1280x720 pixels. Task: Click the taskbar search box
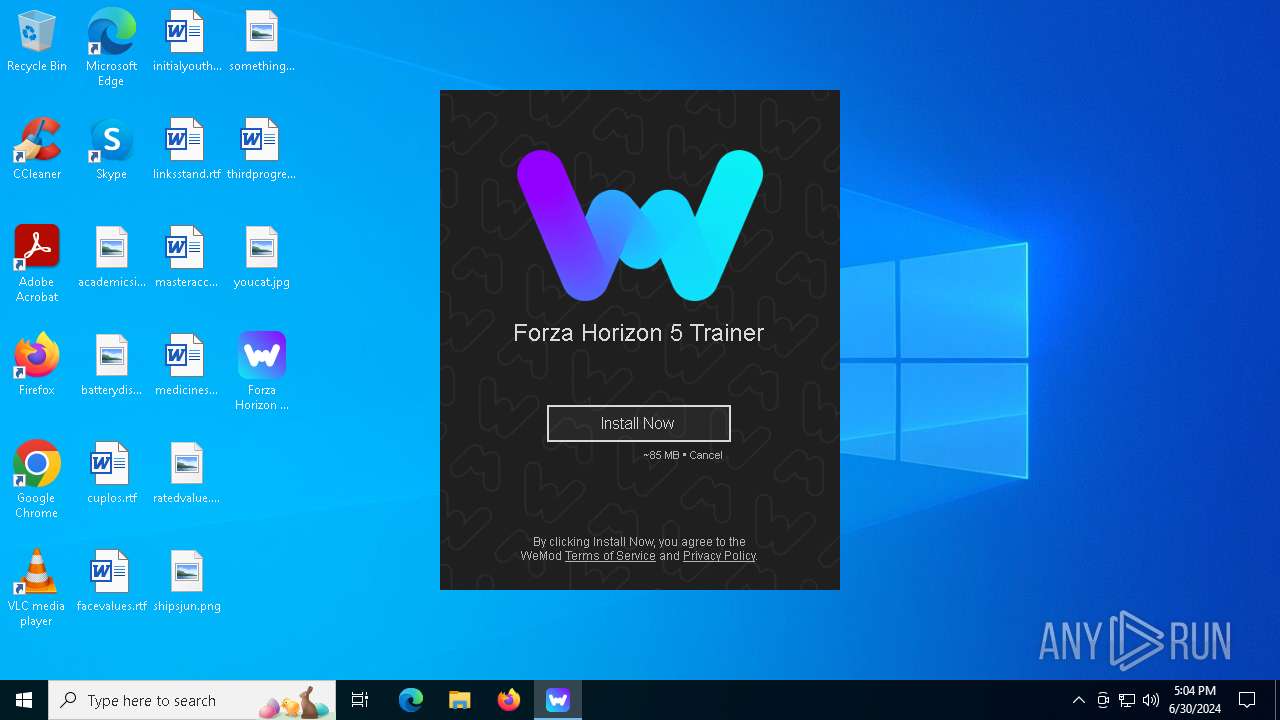tap(192, 700)
